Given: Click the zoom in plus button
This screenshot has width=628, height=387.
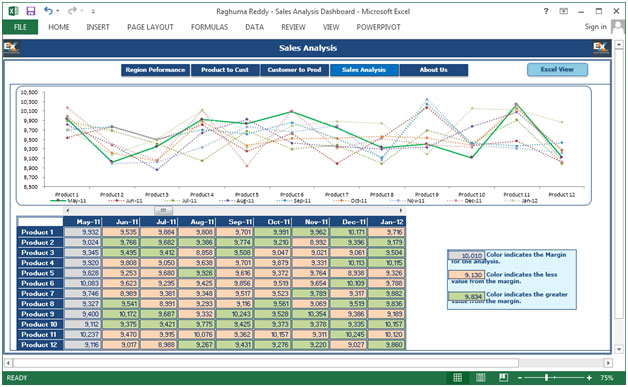Looking at the screenshot, I should coord(589,378).
